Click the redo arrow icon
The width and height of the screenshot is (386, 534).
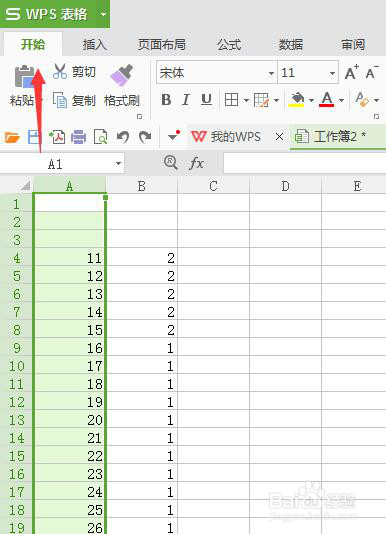point(145,137)
